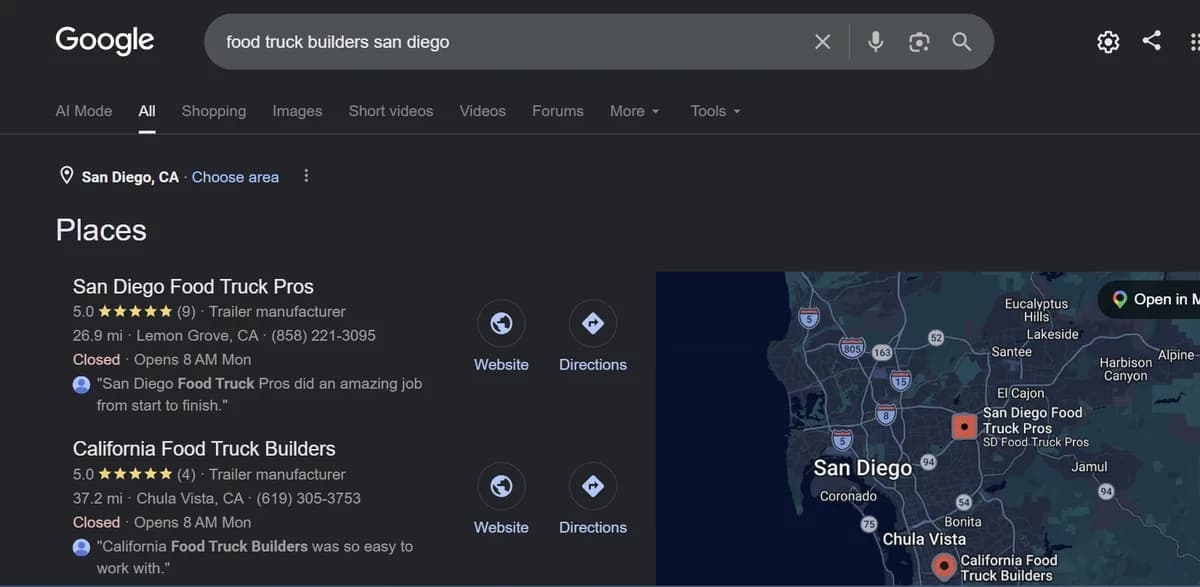
Task: Click the Google logo
Action: pyautogui.click(x=105, y=41)
